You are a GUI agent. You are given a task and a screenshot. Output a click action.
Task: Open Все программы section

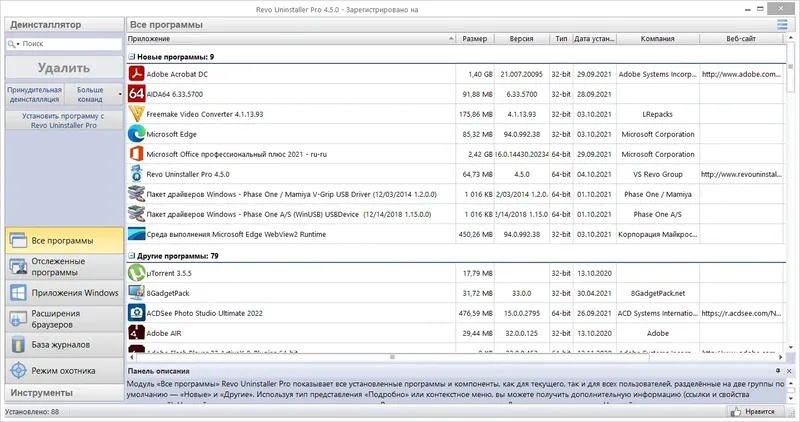click(64, 240)
